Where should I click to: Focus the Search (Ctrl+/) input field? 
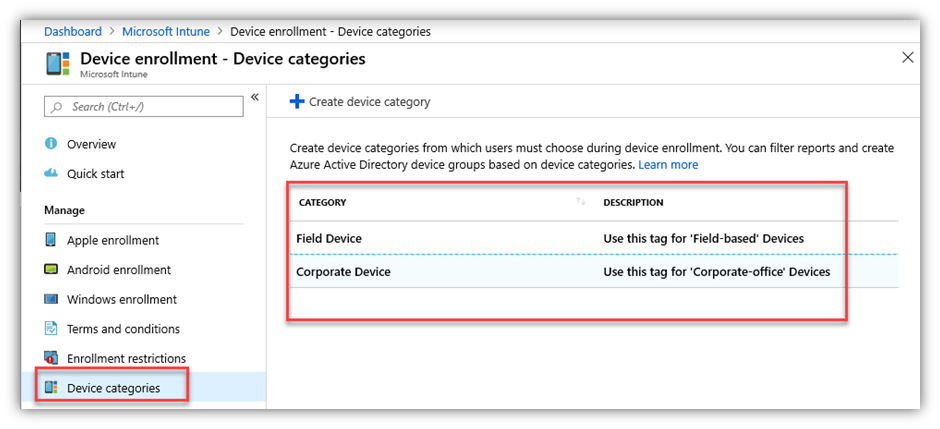click(x=150, y=107)
